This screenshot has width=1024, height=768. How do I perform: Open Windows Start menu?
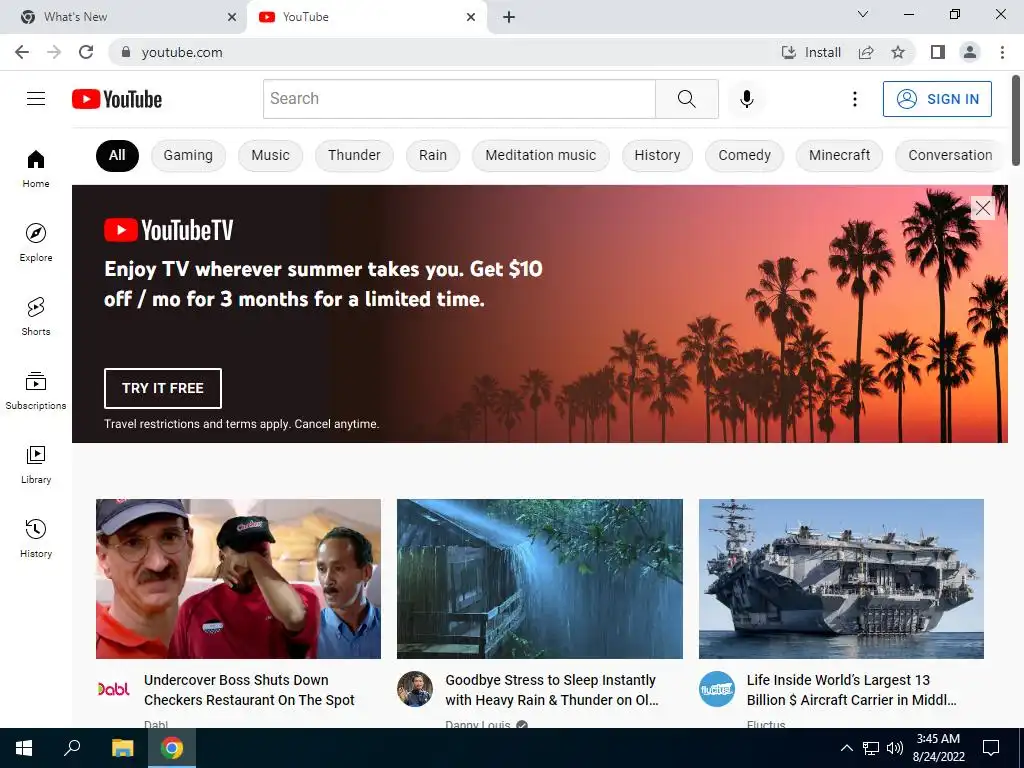(x=24, y=748)
